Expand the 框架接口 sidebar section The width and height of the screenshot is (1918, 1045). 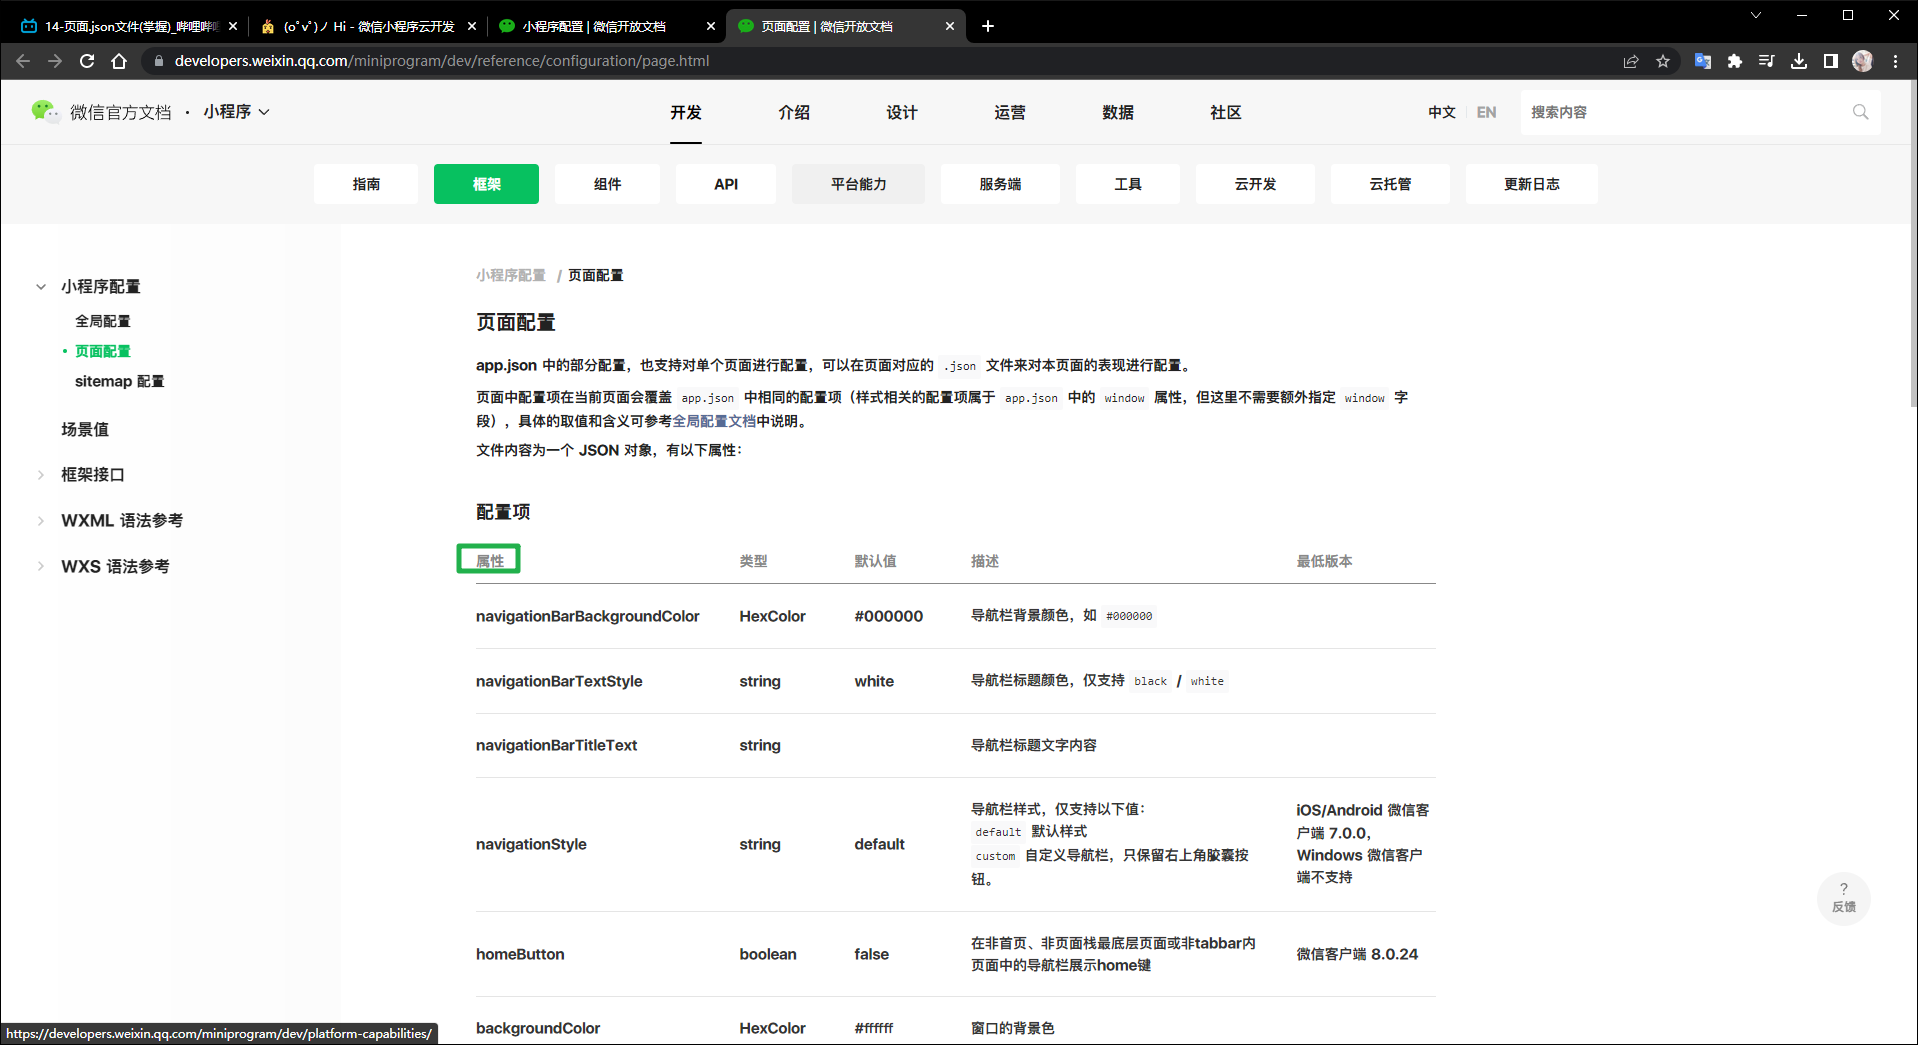pyautogui.click(x=41, y=475)
